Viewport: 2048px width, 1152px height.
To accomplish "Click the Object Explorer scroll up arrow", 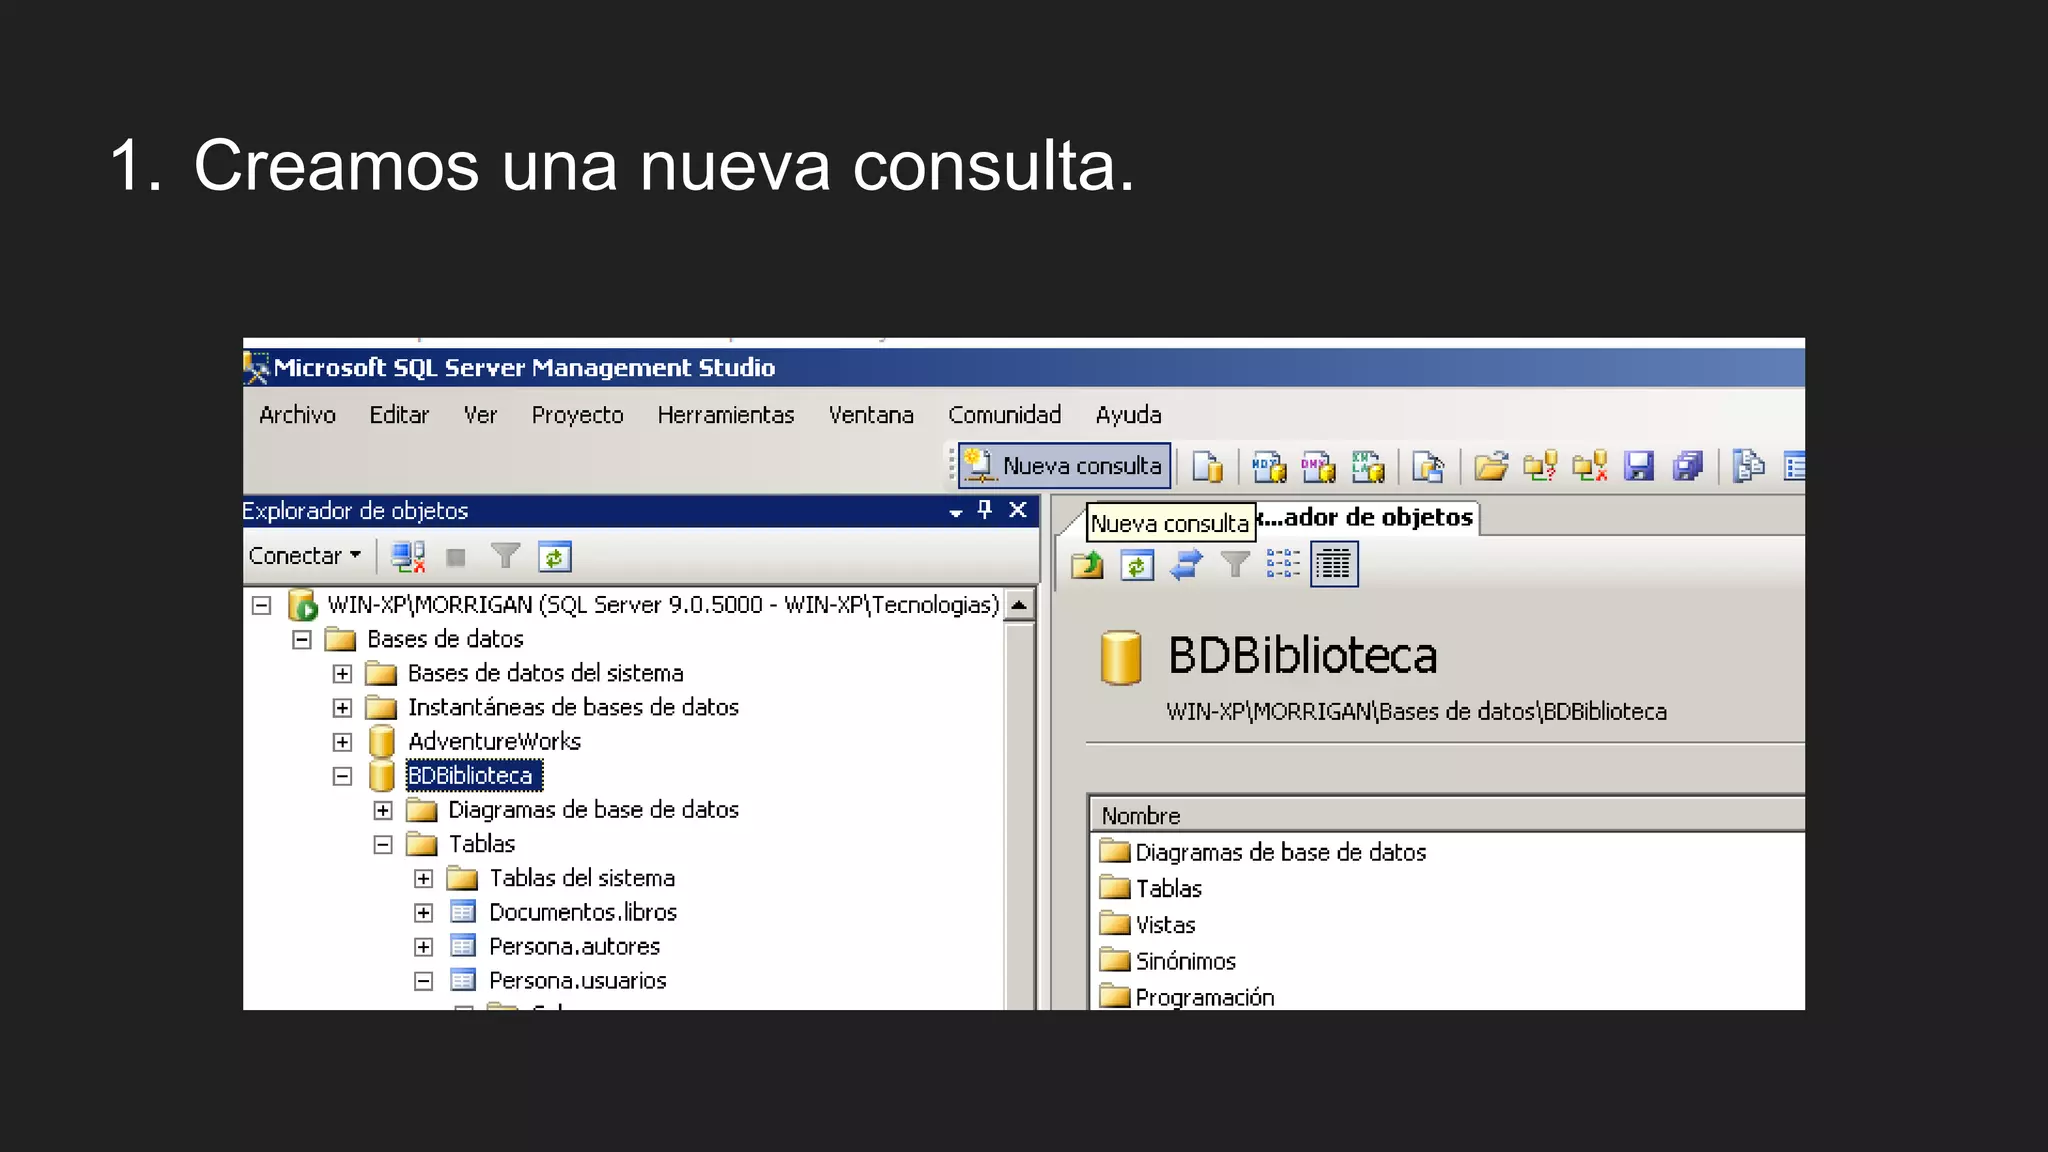I will (x=1019, y=605).
